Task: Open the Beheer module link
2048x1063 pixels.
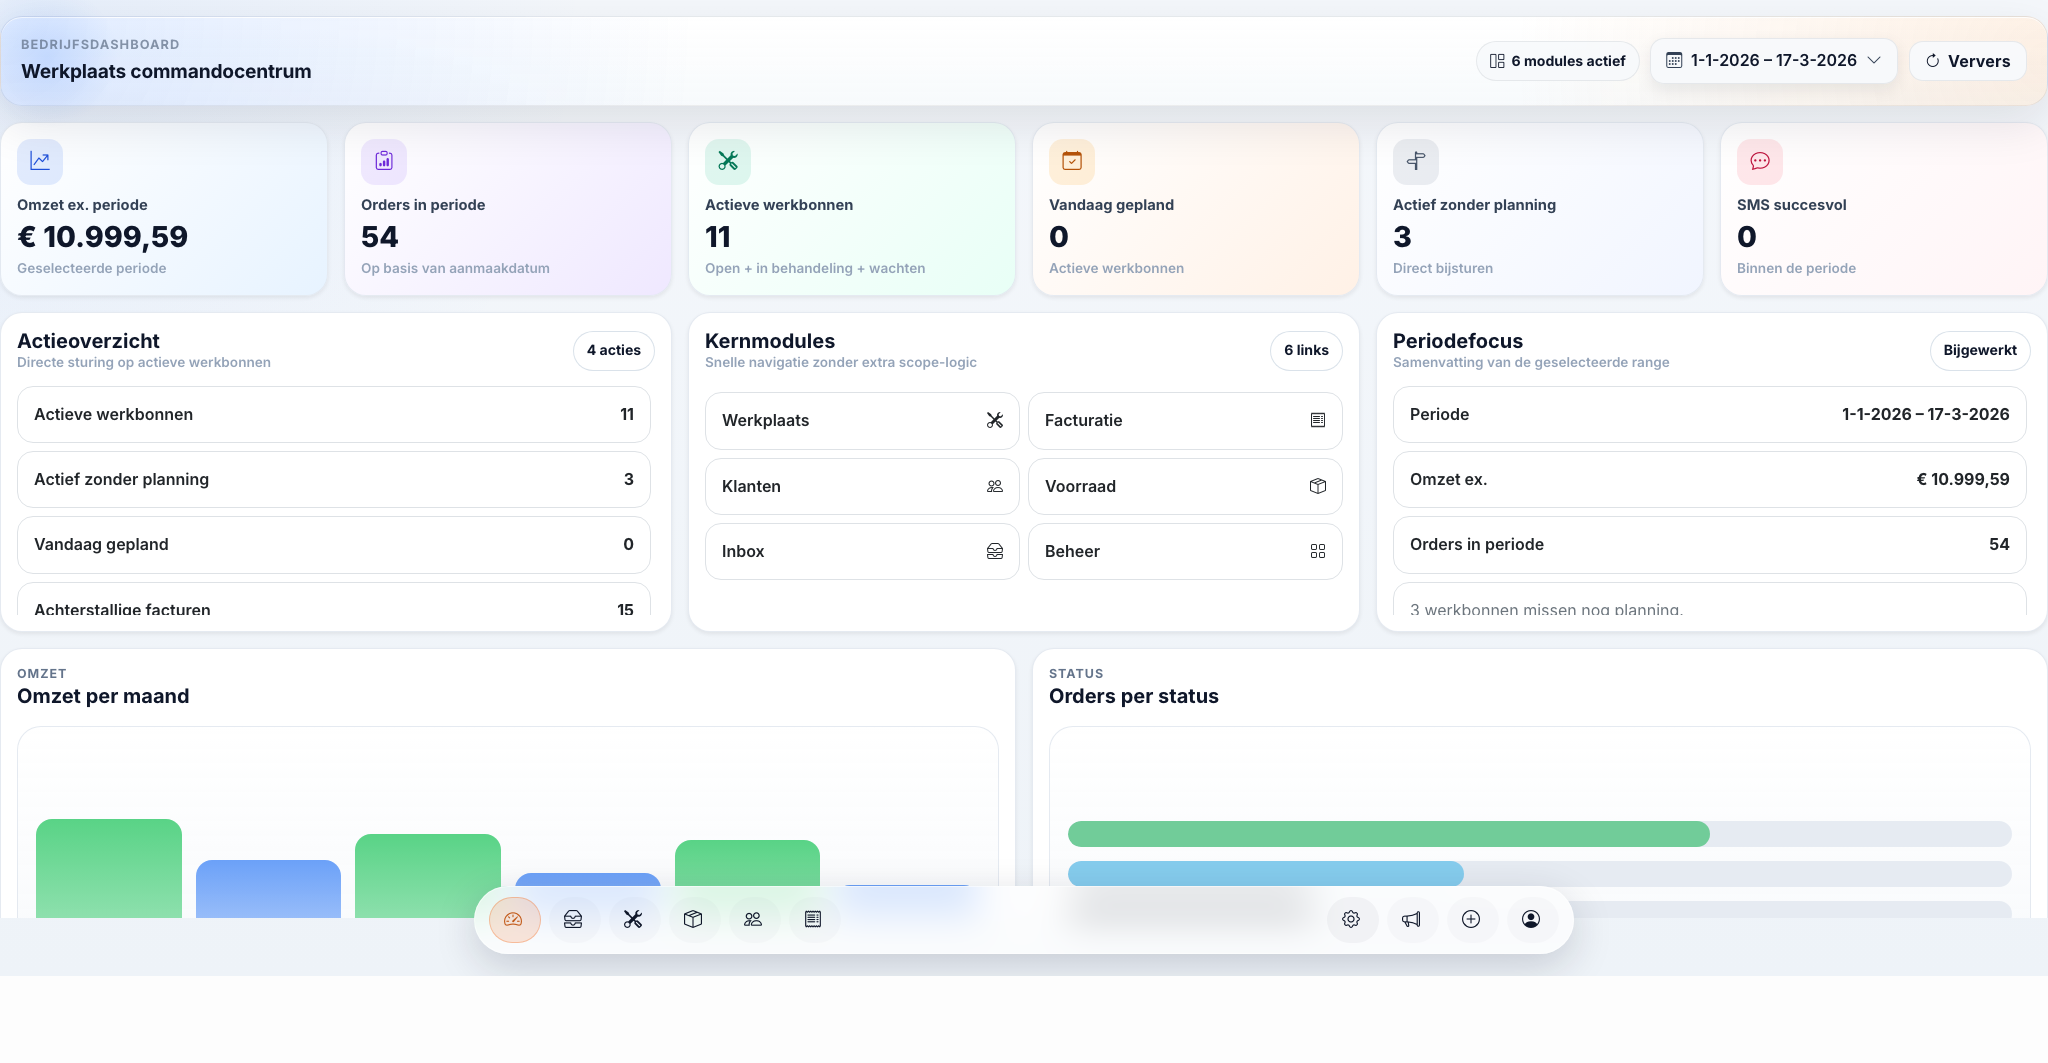Action: click(x=1185, y=551)
